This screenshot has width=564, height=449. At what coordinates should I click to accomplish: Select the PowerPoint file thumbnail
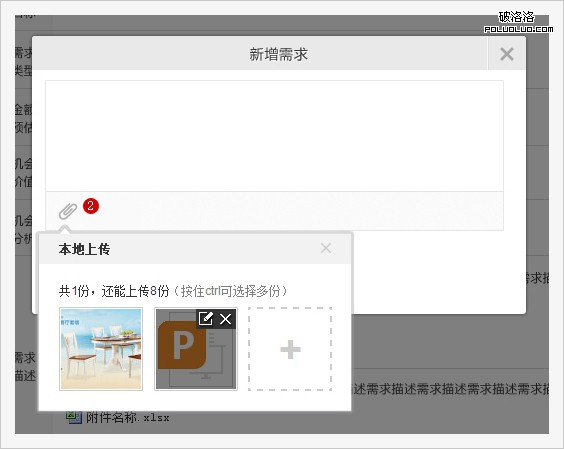(196, 349)
